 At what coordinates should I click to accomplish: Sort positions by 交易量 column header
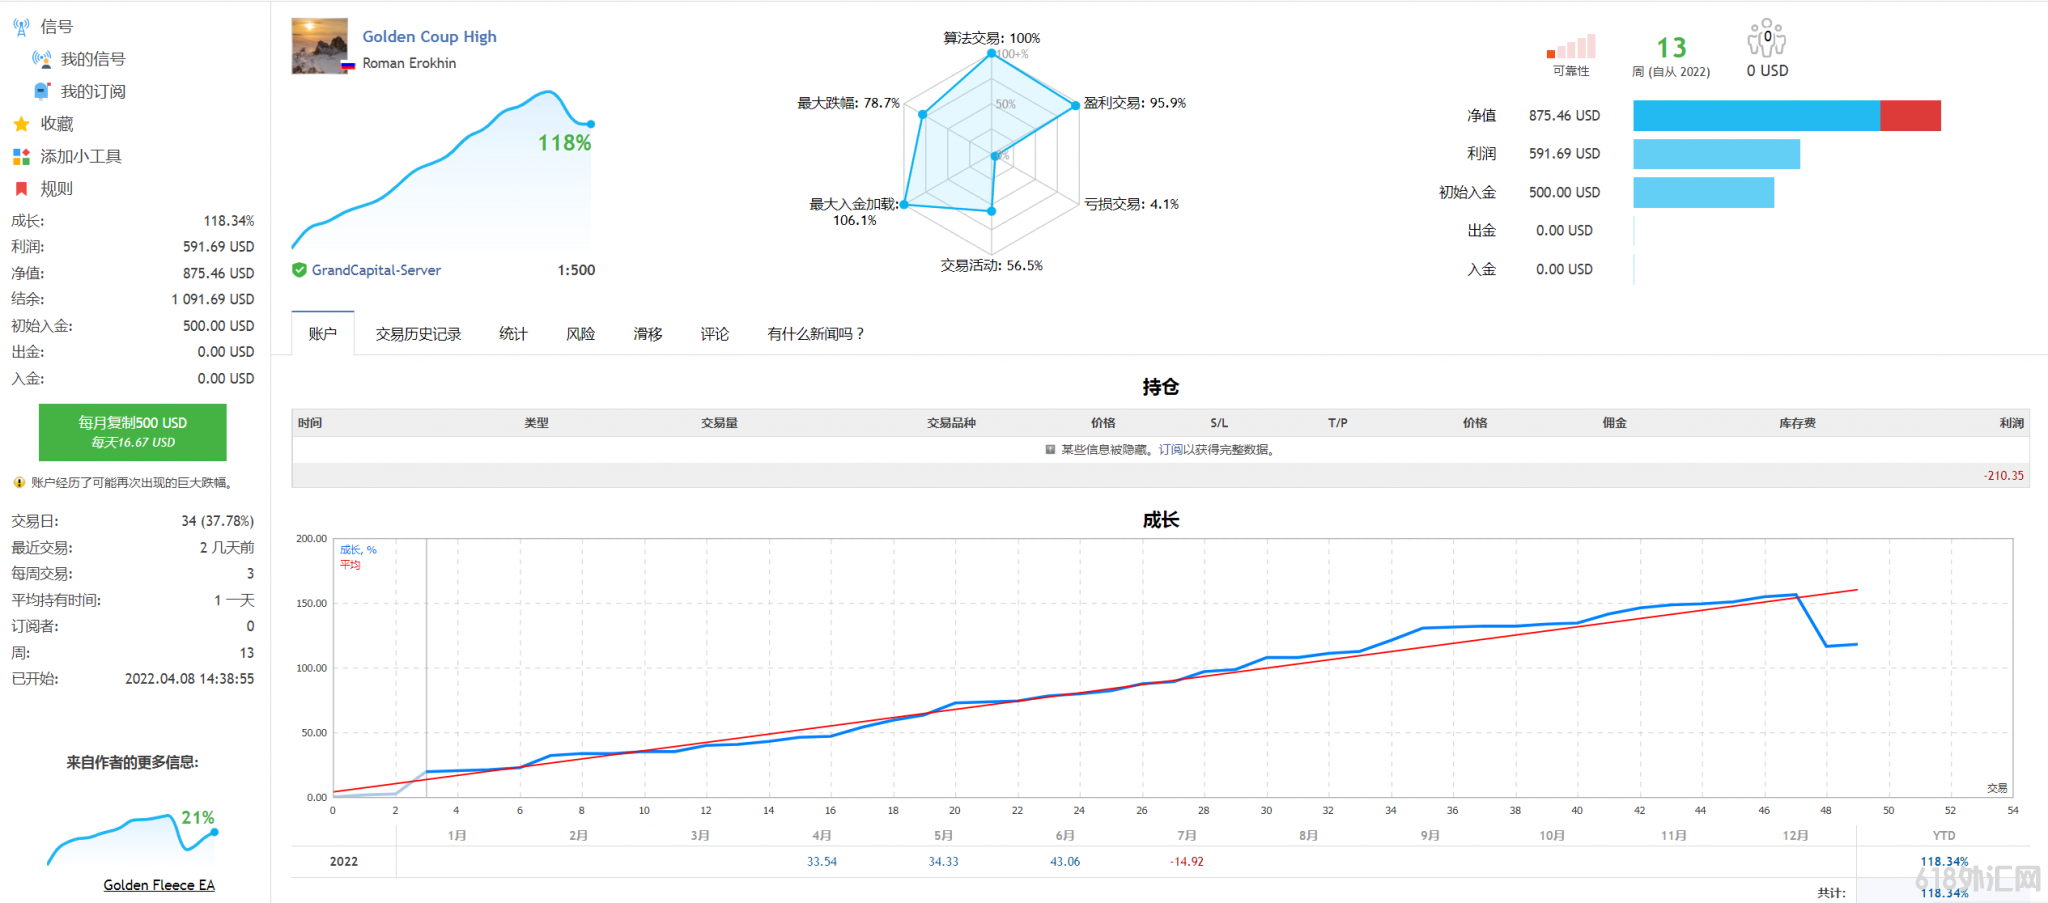pyautogui.click(x=719, y=423)
